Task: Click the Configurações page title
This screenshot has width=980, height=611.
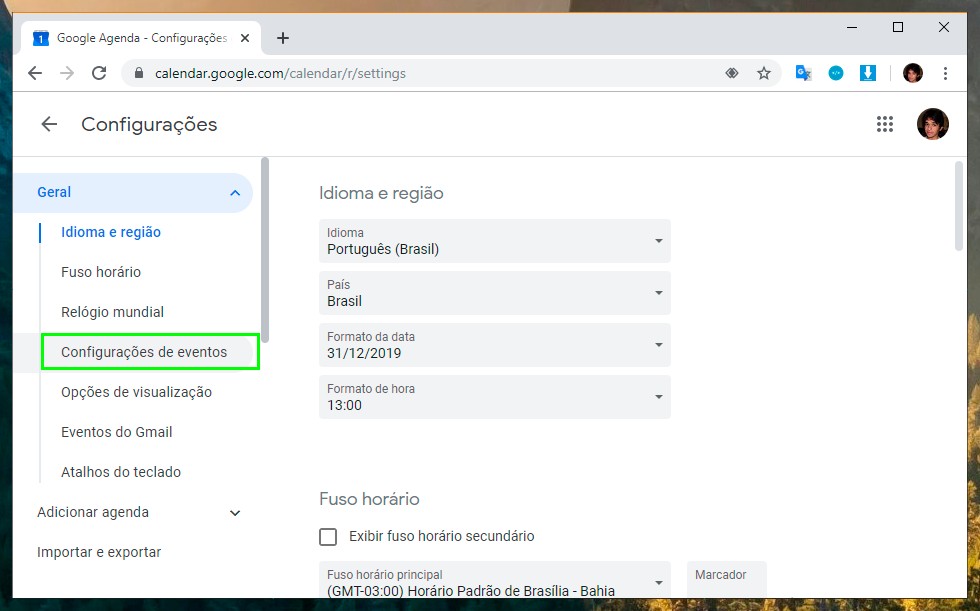Action: click(149, 124)
